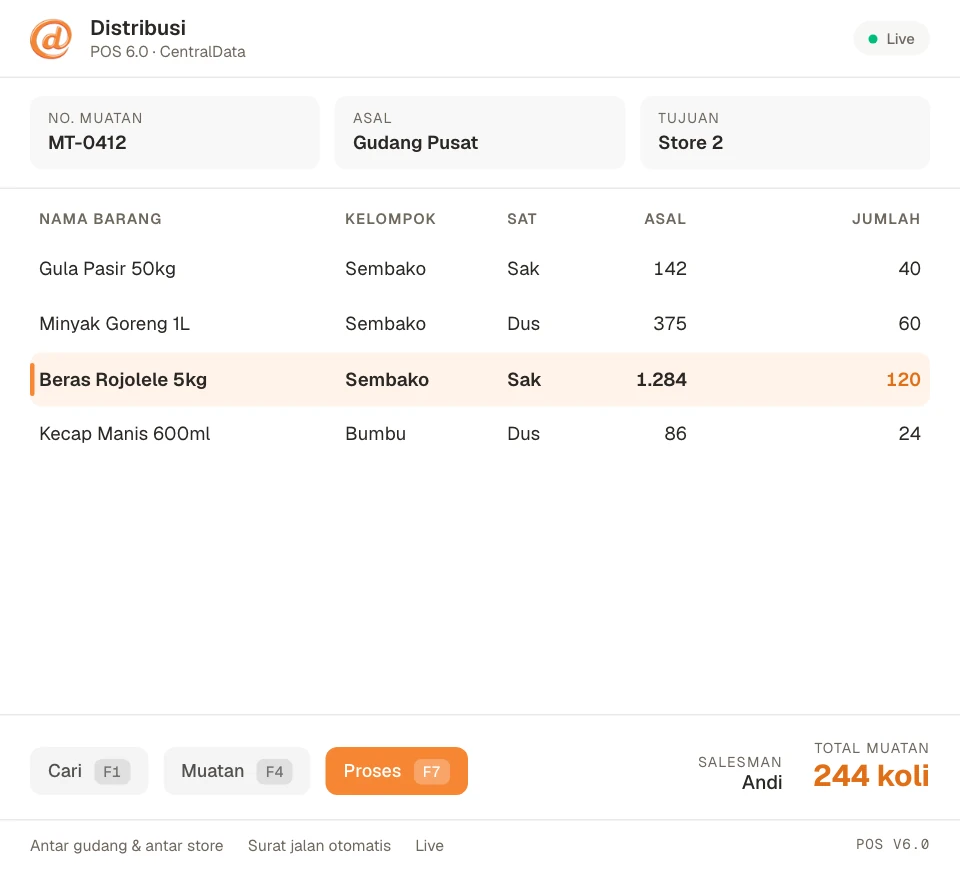Click Jumlah value 24 for Kecap Manis
Screen dimensions: 960x870
point(909,433)
